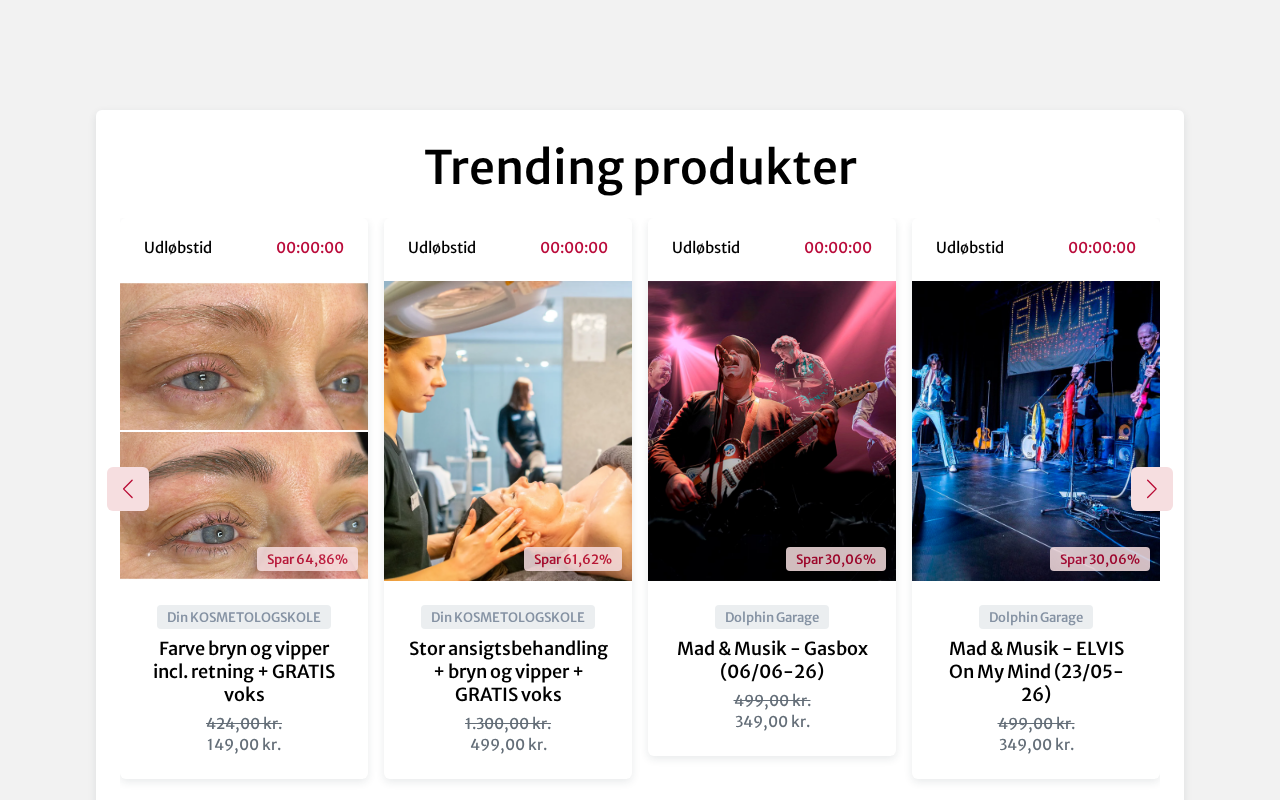The height and width of the screenshot is (800, 1280).
Task: Open the 'Mad & Musik - ELVIS On My Mind' title
Action: click(x=1036, y=671)
